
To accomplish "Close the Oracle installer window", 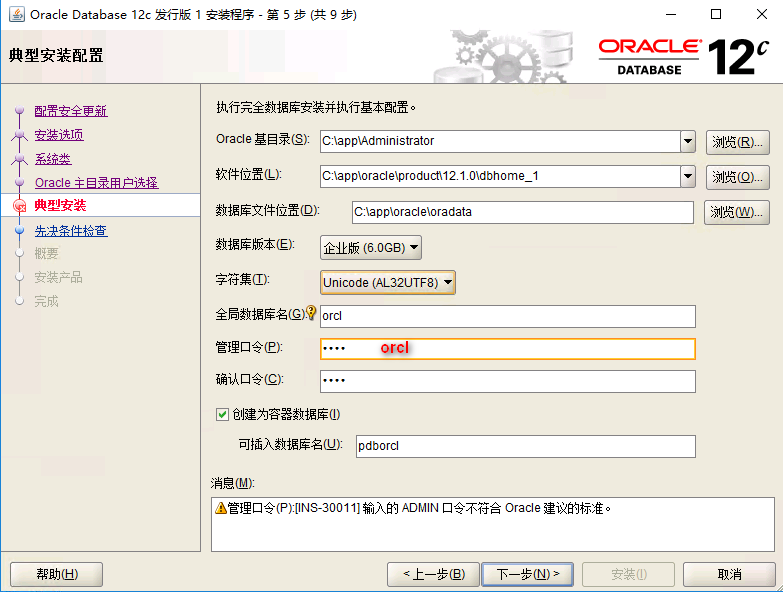I will pyautogui.click(x=762, y=14).
